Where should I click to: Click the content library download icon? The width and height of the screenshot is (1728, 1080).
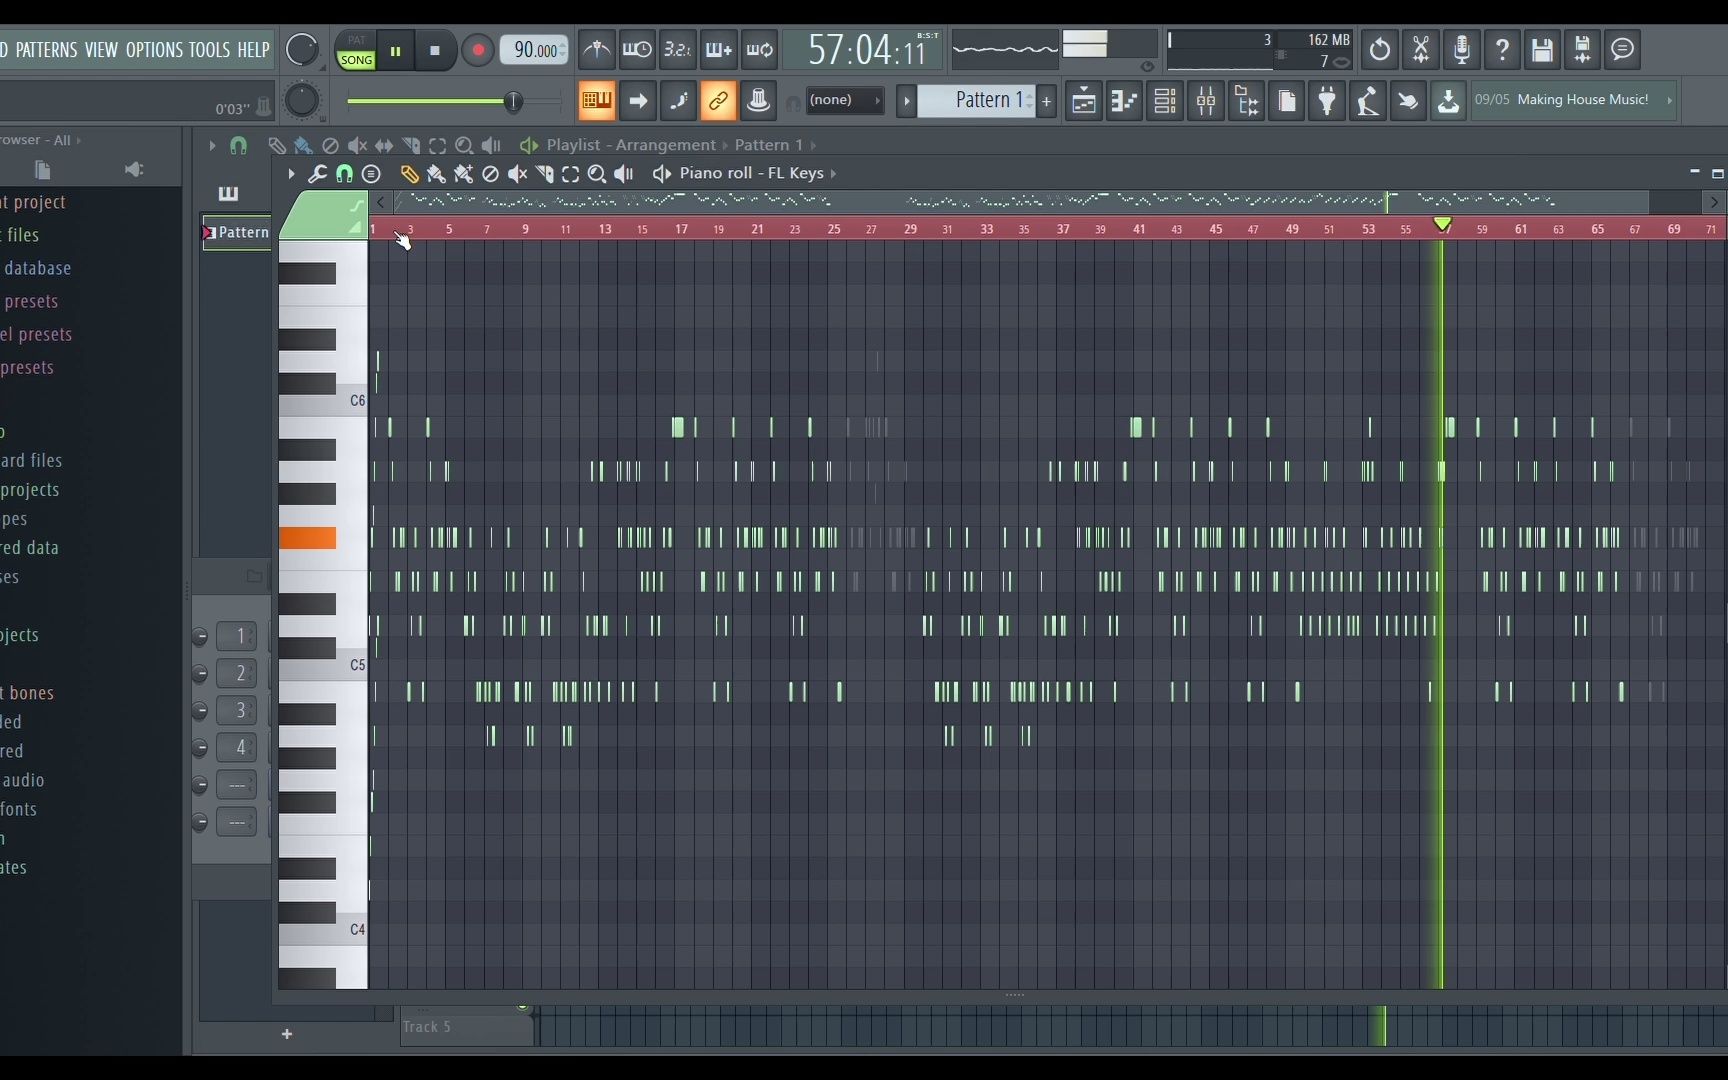click(1448, 101)
